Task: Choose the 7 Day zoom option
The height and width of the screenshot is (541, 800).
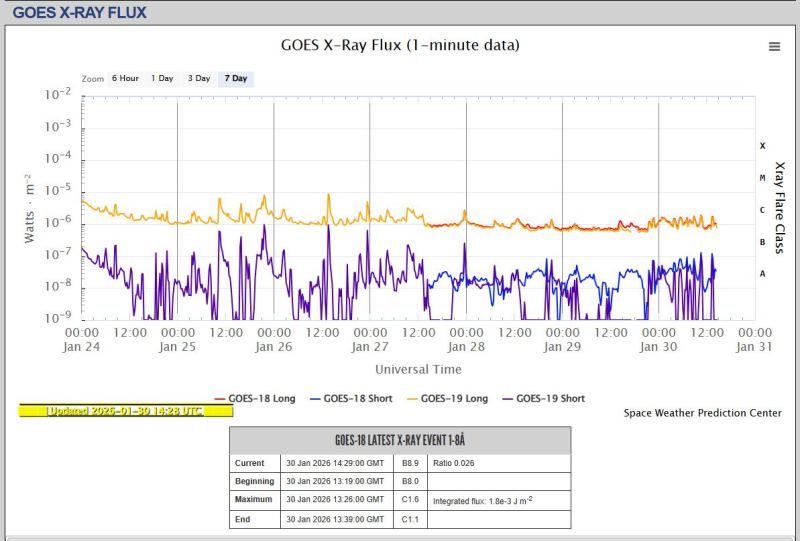Action: coord(236,78)
